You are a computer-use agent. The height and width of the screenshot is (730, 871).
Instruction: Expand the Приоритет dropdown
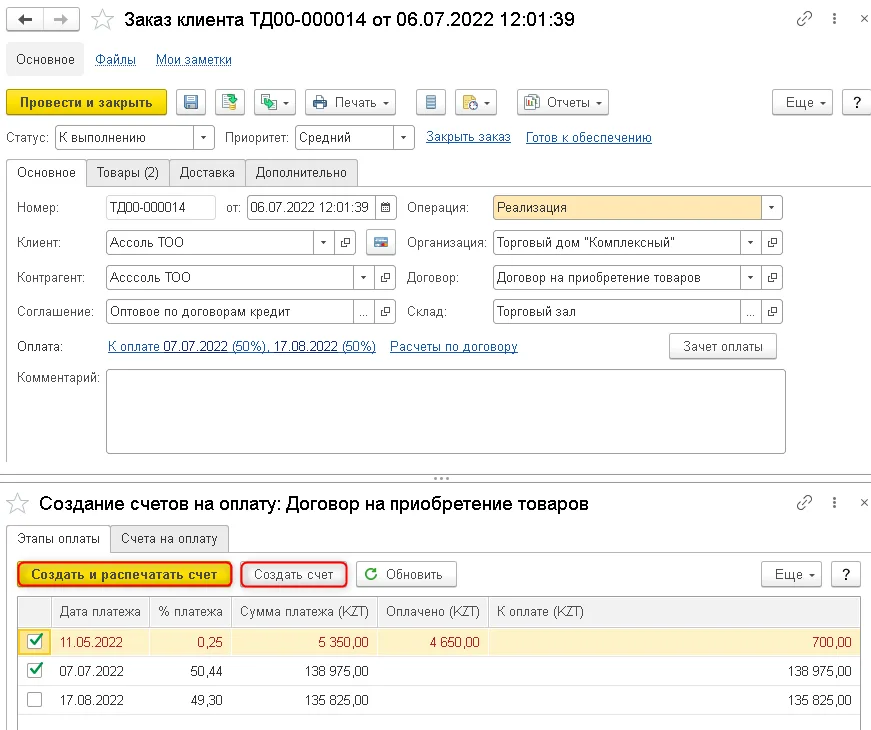pos(403,137)
